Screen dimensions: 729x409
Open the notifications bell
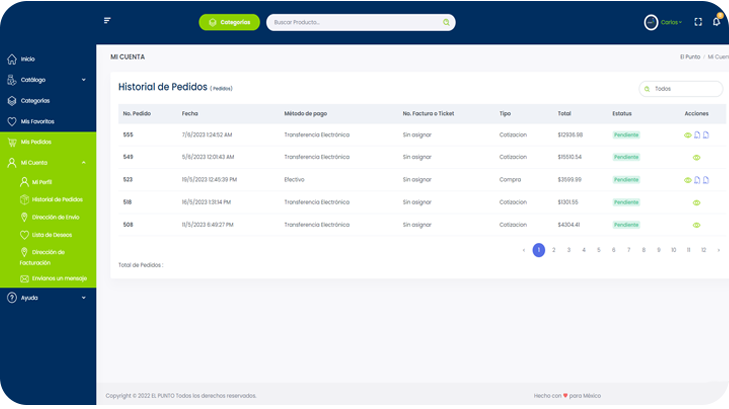point(716,21)
